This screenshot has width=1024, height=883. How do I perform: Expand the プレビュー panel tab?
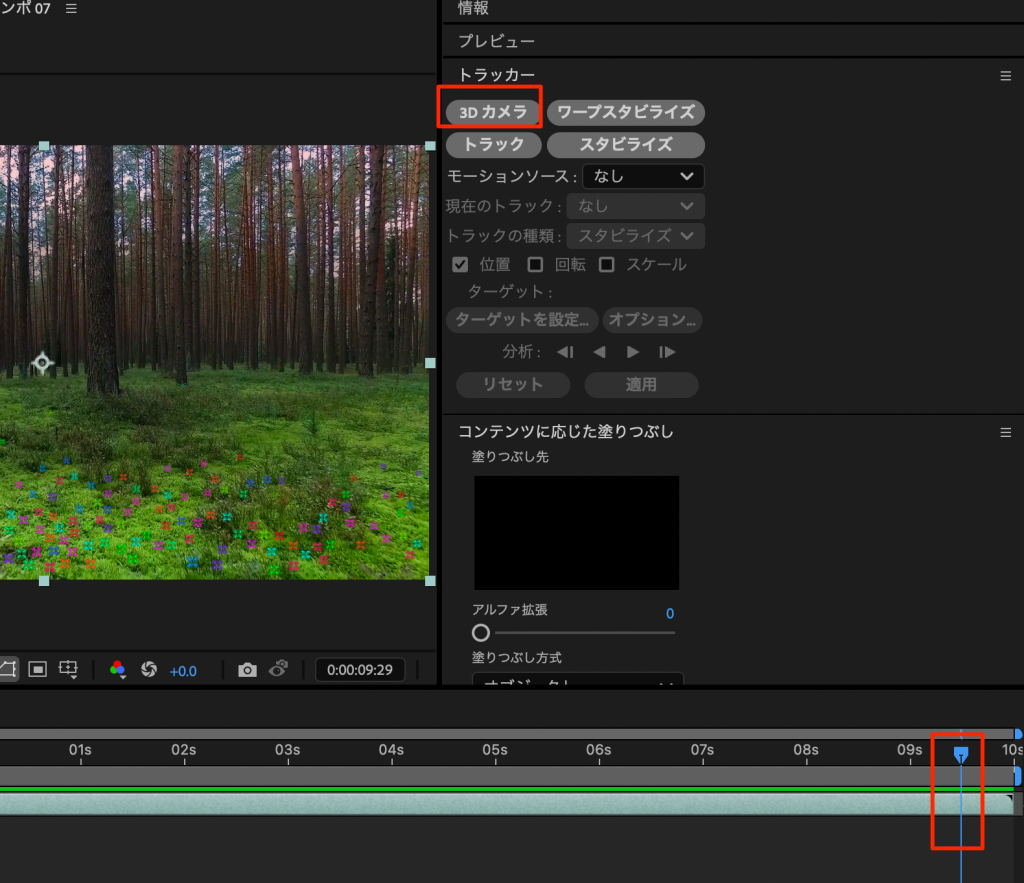pyautogui.click(x=496, y=42)
